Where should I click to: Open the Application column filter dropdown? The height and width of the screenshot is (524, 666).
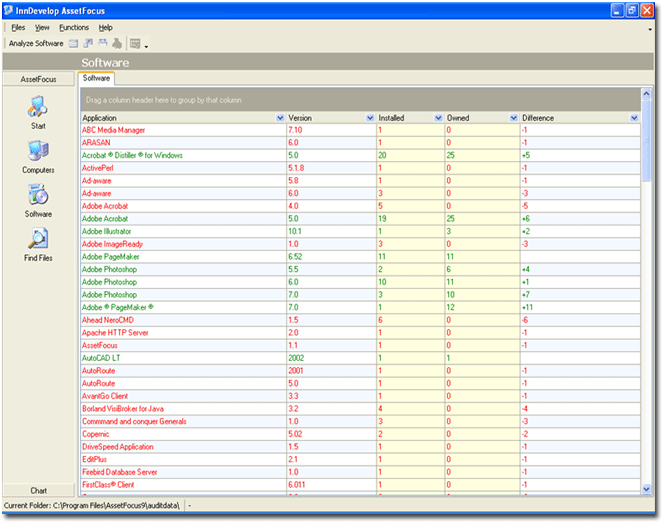(280, 118)
